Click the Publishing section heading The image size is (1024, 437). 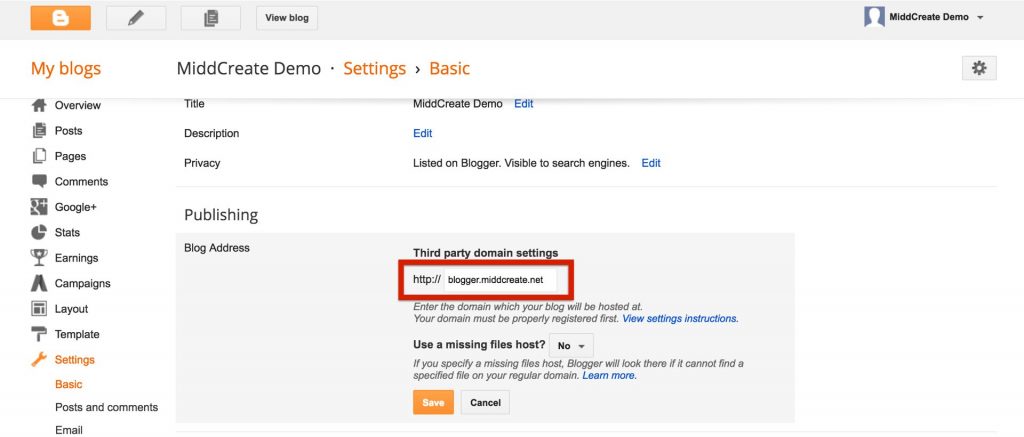pyautogui.click(x=221, y=215)
